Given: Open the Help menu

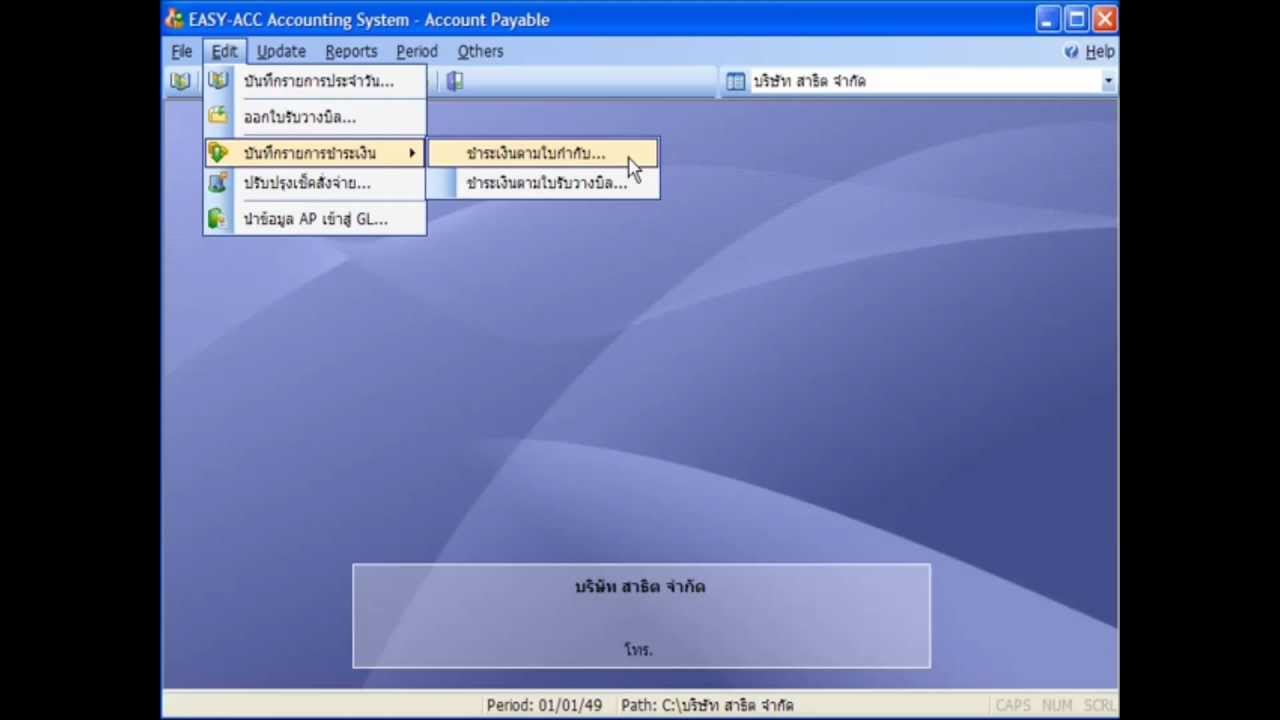Looking at the screenshot, I should [1099, 52].
